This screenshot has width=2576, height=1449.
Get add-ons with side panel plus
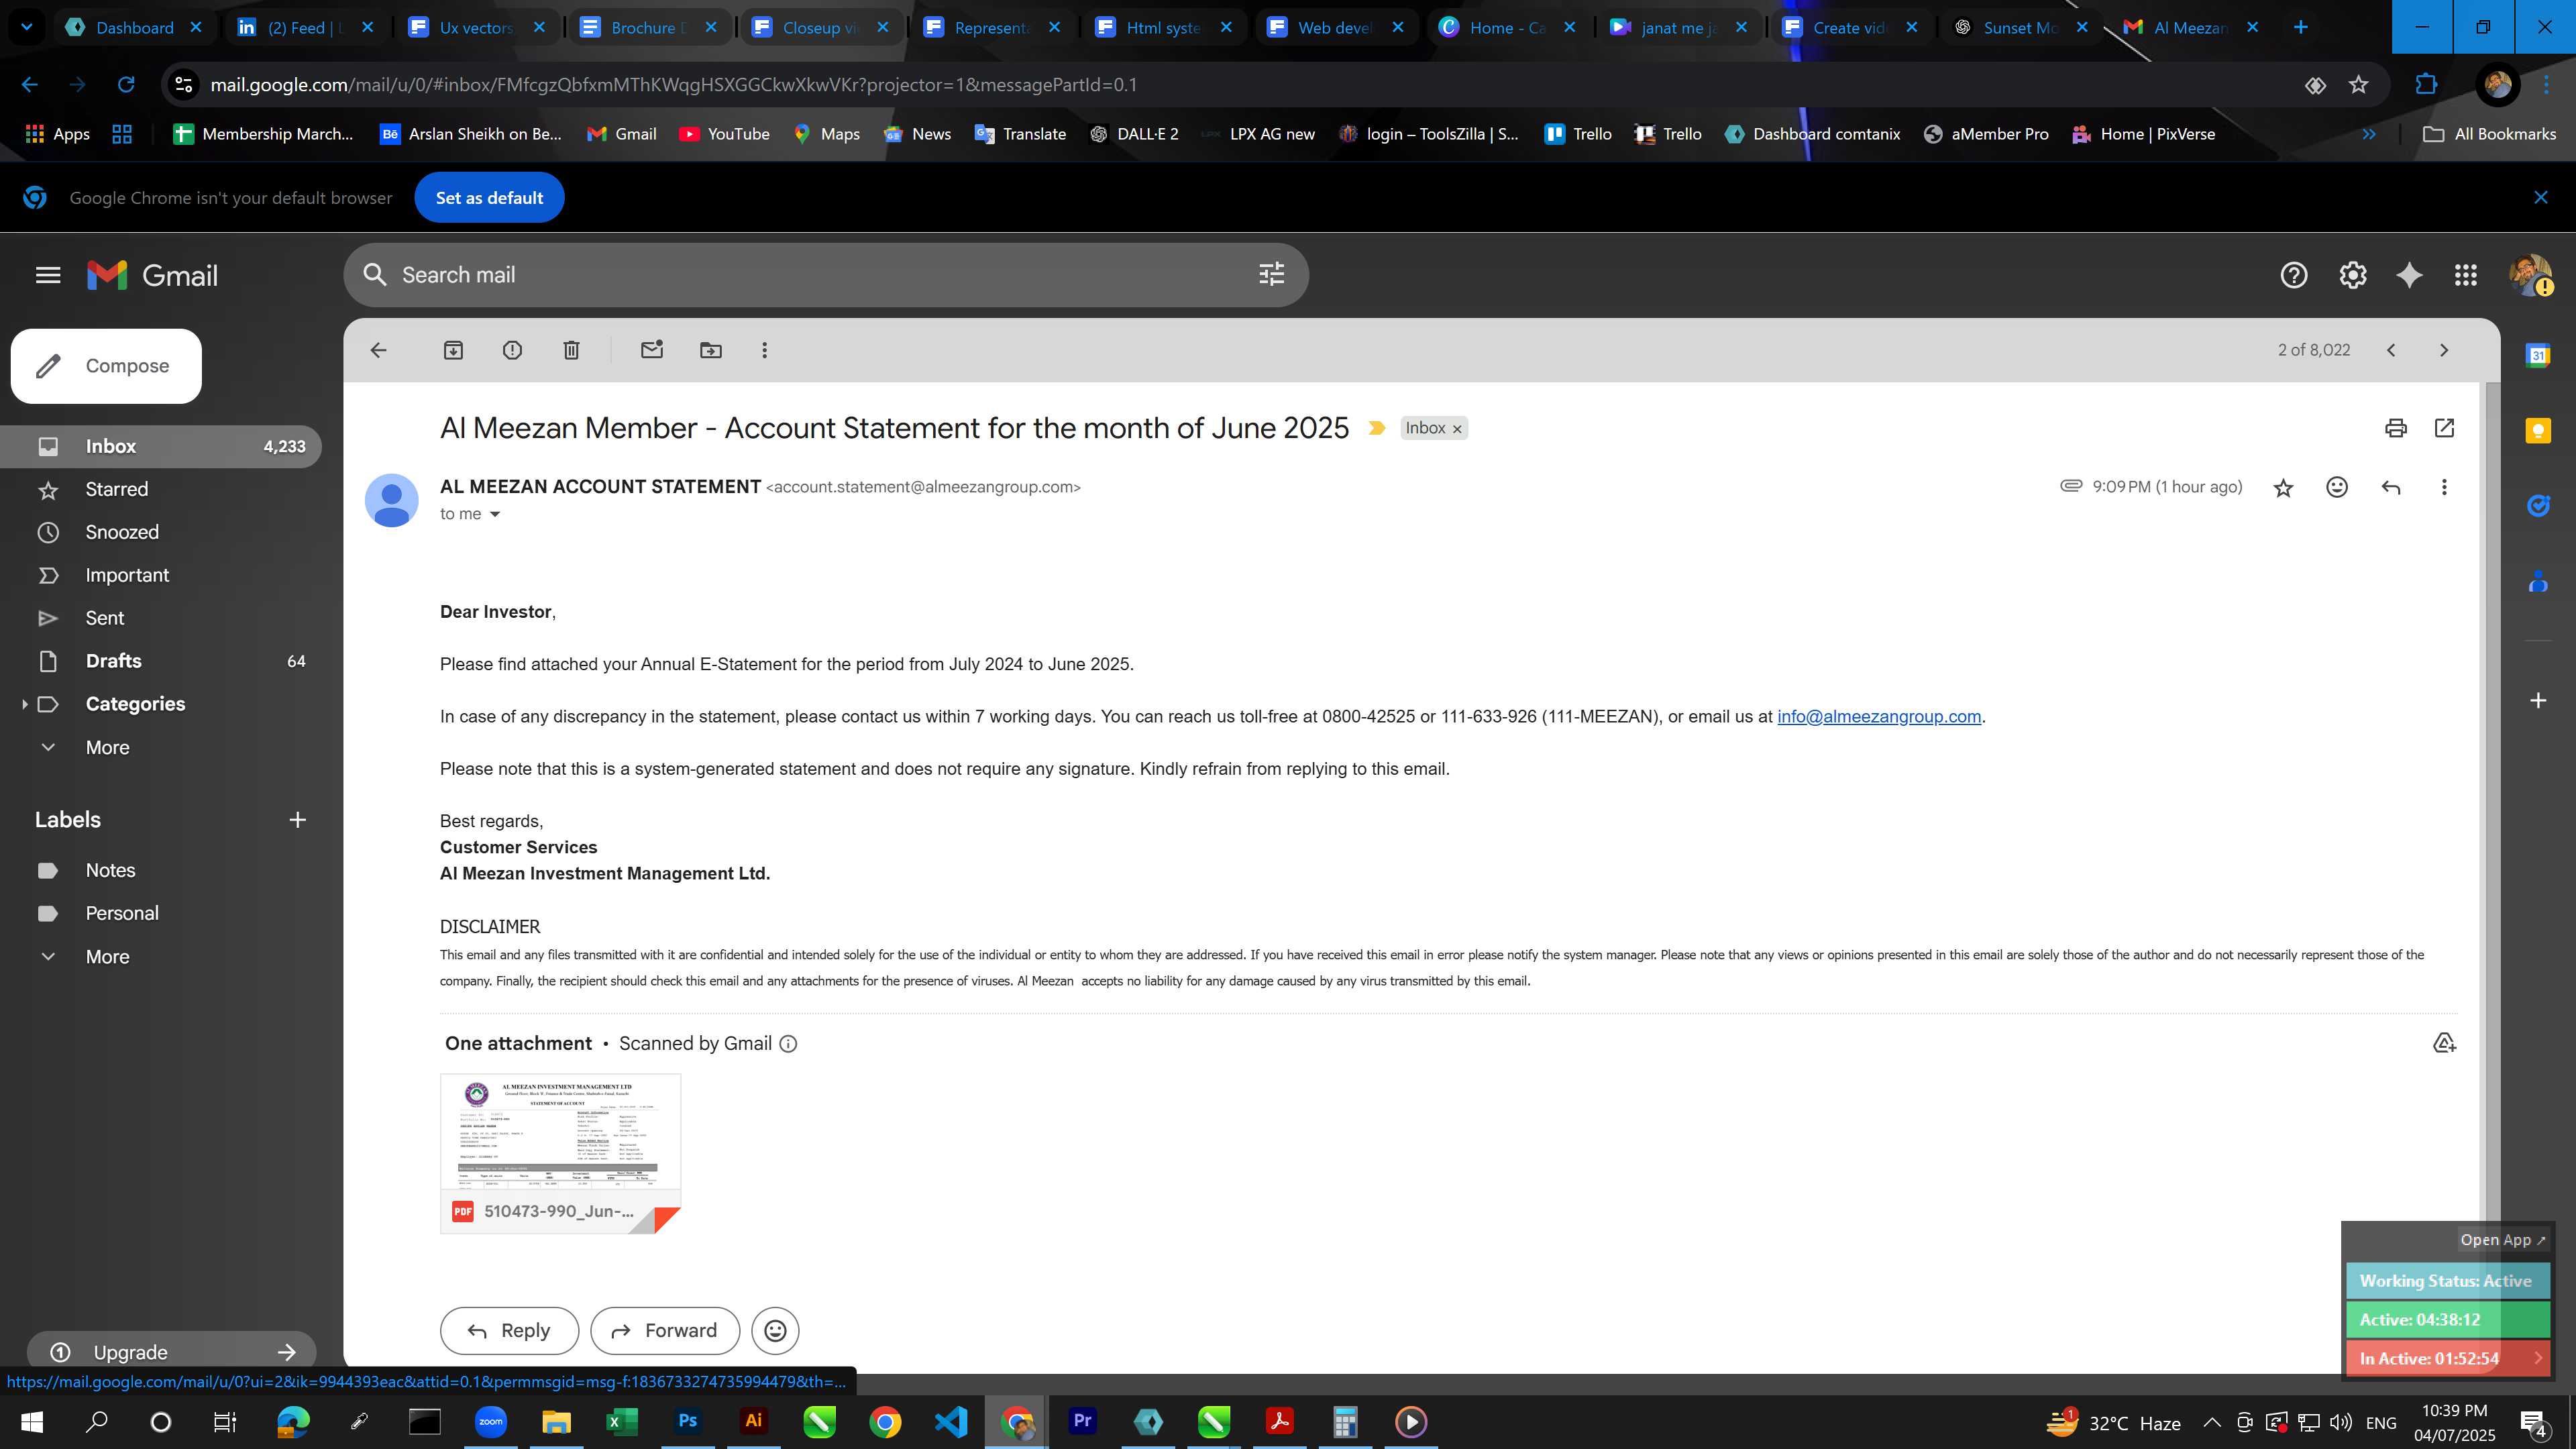tap(2538, 700)
